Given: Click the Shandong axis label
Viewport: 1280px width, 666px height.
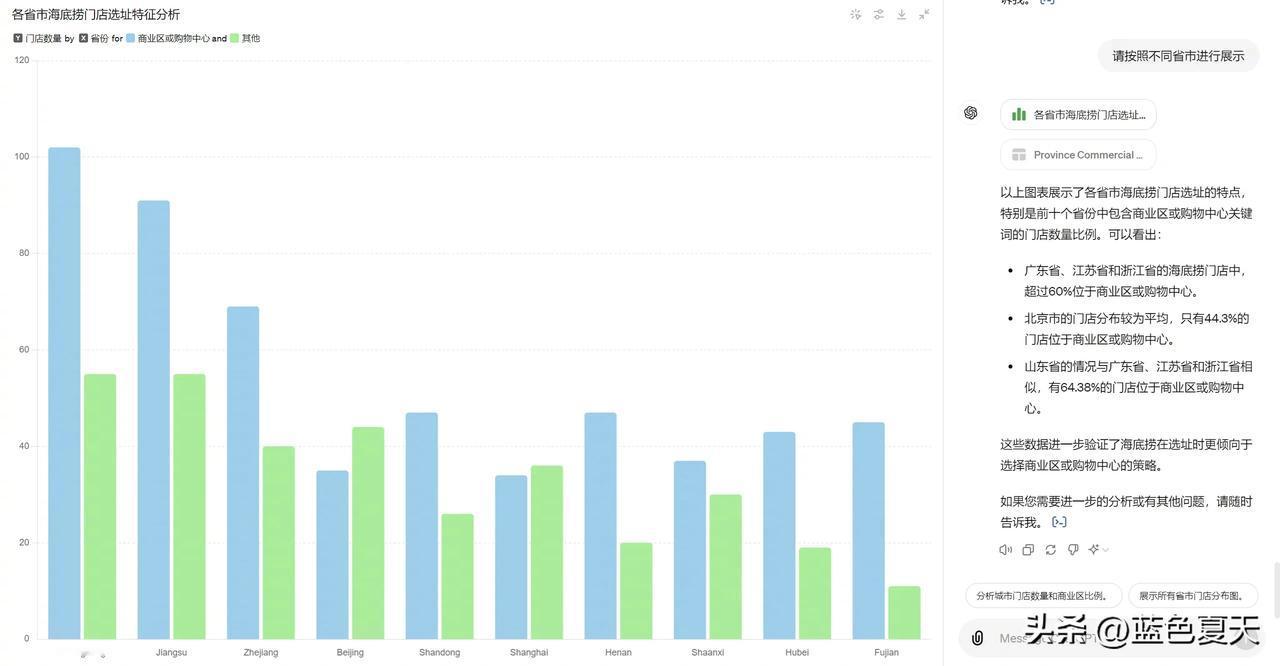Looking at the screenshot, I should pyautogui.click(x=440, y=653).
